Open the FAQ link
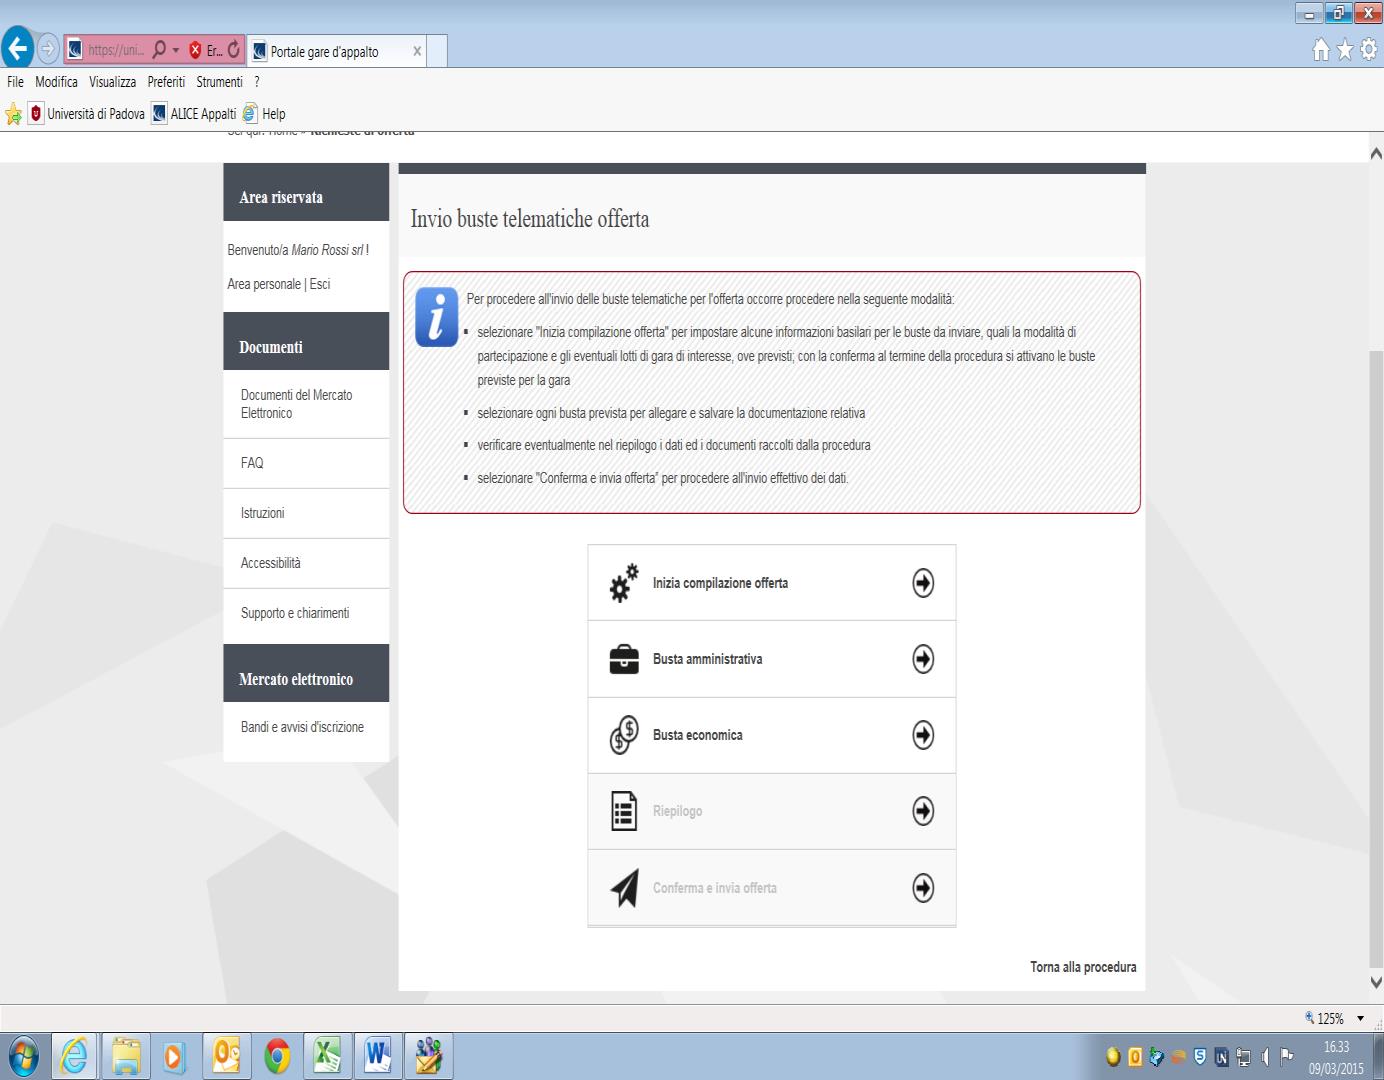The height and width of the screenshot is (1080, 1384). tap(252, 463)
